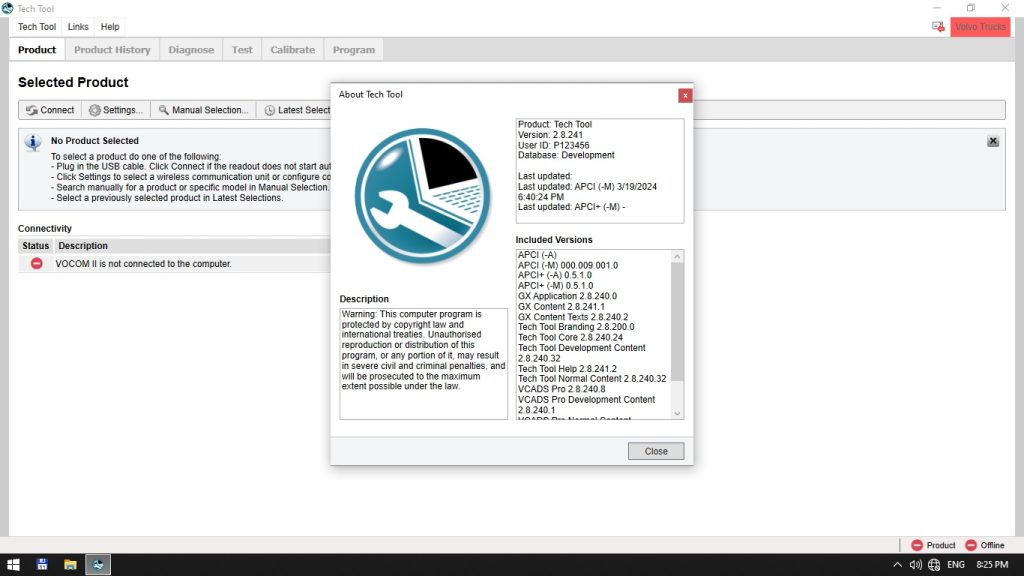
Task: Click the Tech Tool wrench logo image
Action: coord(424,193)
